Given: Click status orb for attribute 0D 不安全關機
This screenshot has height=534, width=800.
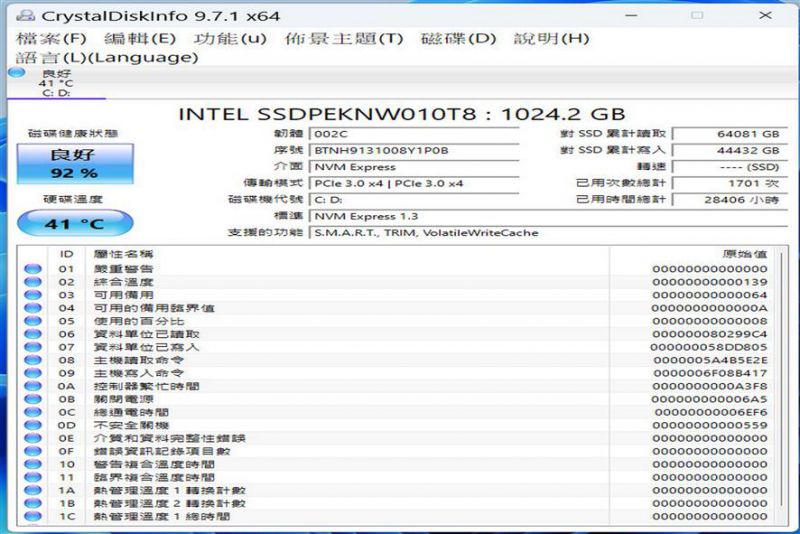Looking at the screenshot, I should pyautogui.click(x=32, y=425).
